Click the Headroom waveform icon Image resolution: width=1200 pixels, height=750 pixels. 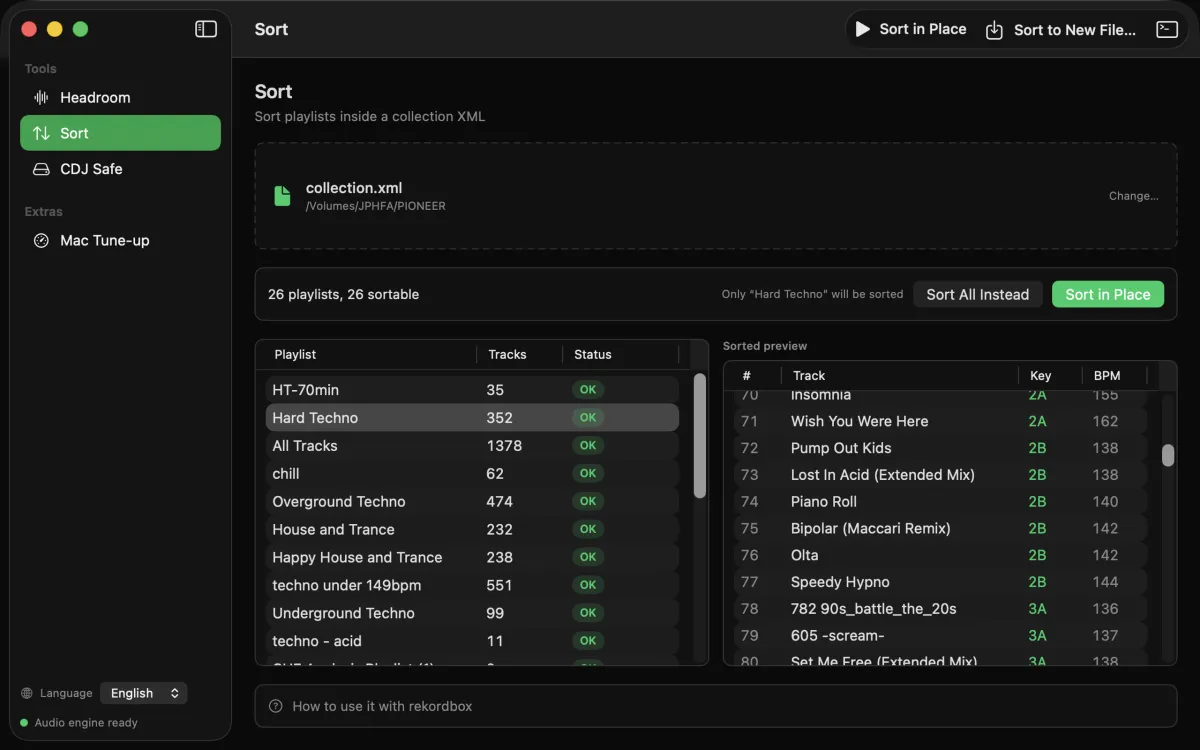tap(41, 97)
